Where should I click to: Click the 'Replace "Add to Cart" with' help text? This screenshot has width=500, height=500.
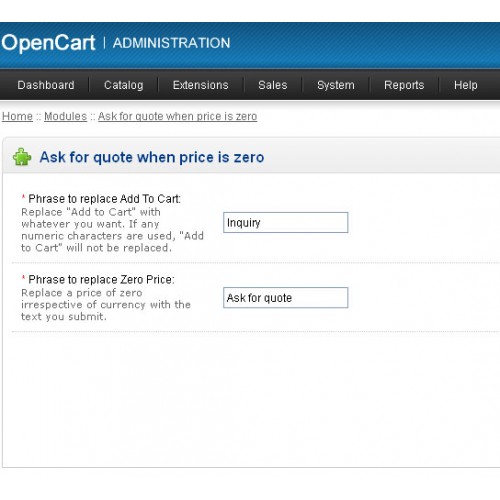(91, 212)
